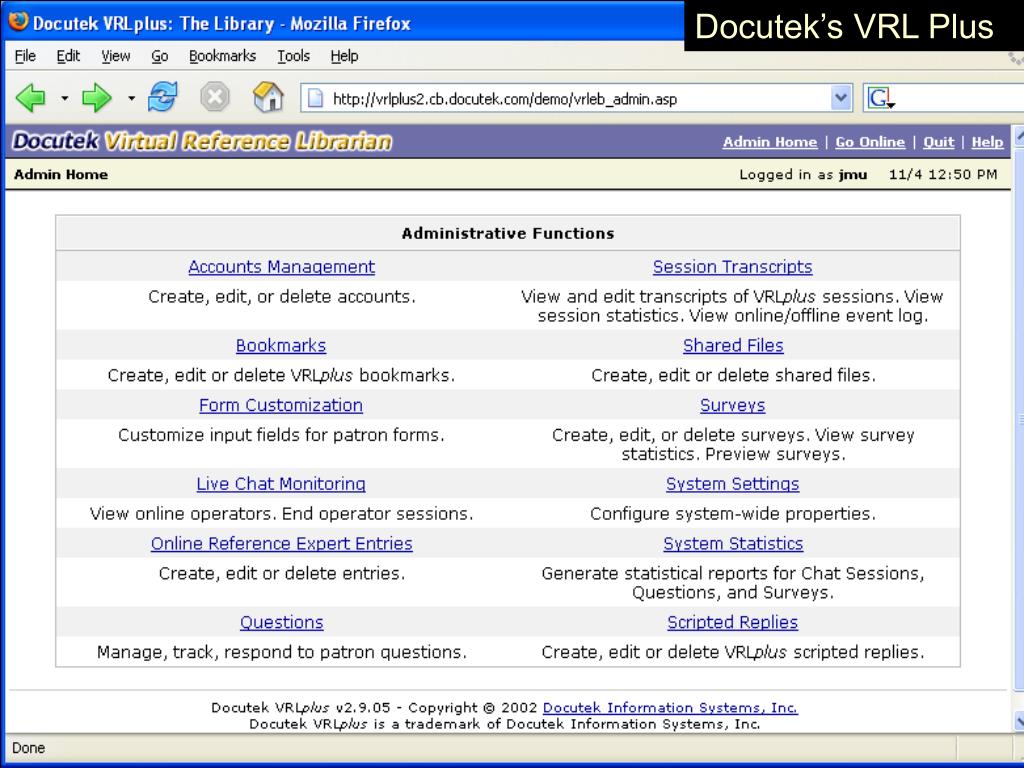
Task: Click the address bar URL field
Action: coord(576,99)
